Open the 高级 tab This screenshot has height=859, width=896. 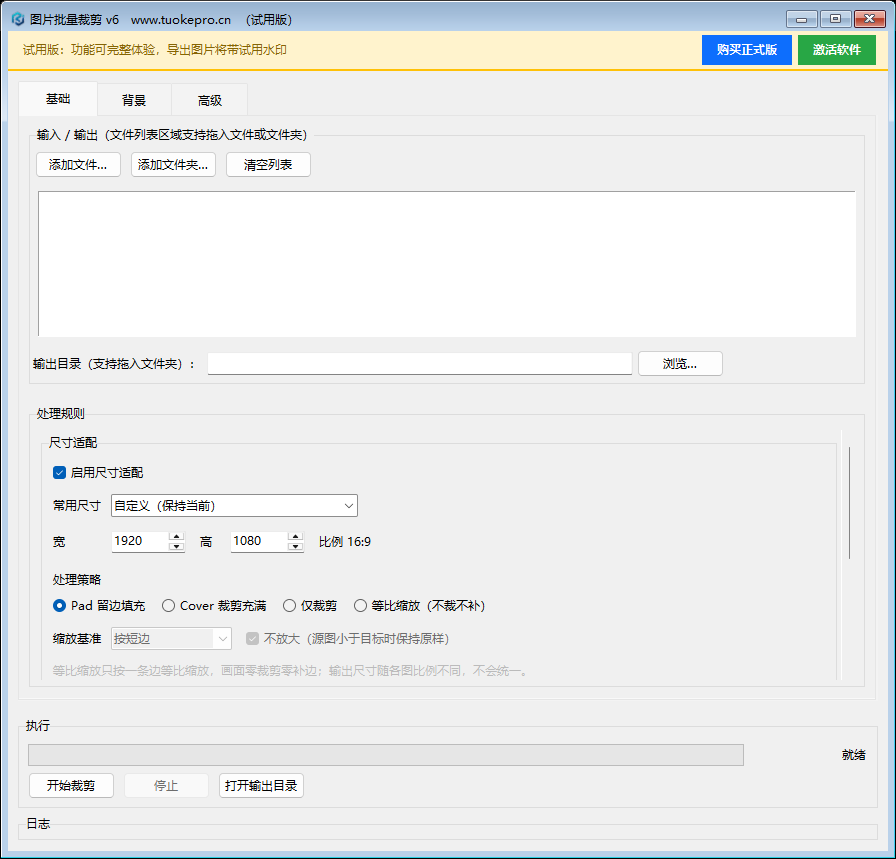pos(210,101)
